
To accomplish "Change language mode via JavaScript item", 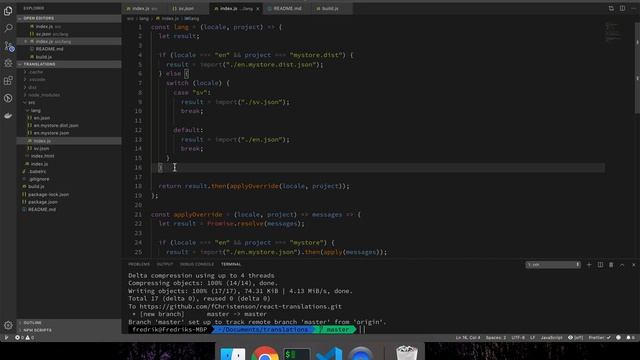I will point(551,338).
